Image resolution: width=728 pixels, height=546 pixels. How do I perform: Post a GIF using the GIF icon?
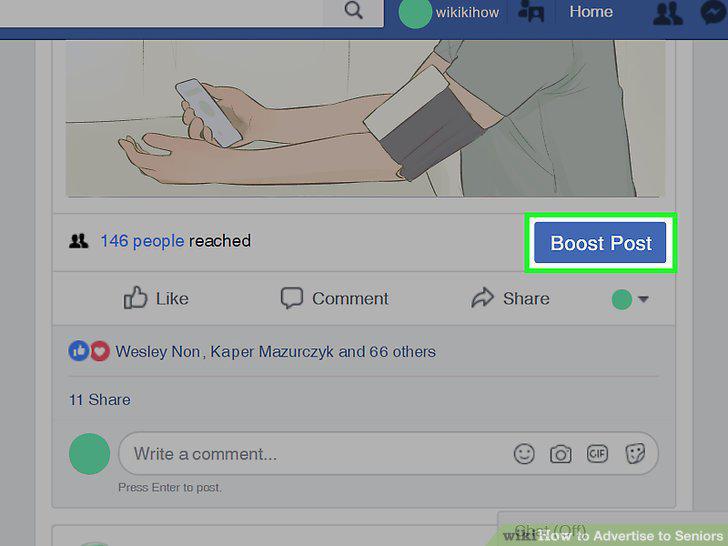tap(597, 454)
